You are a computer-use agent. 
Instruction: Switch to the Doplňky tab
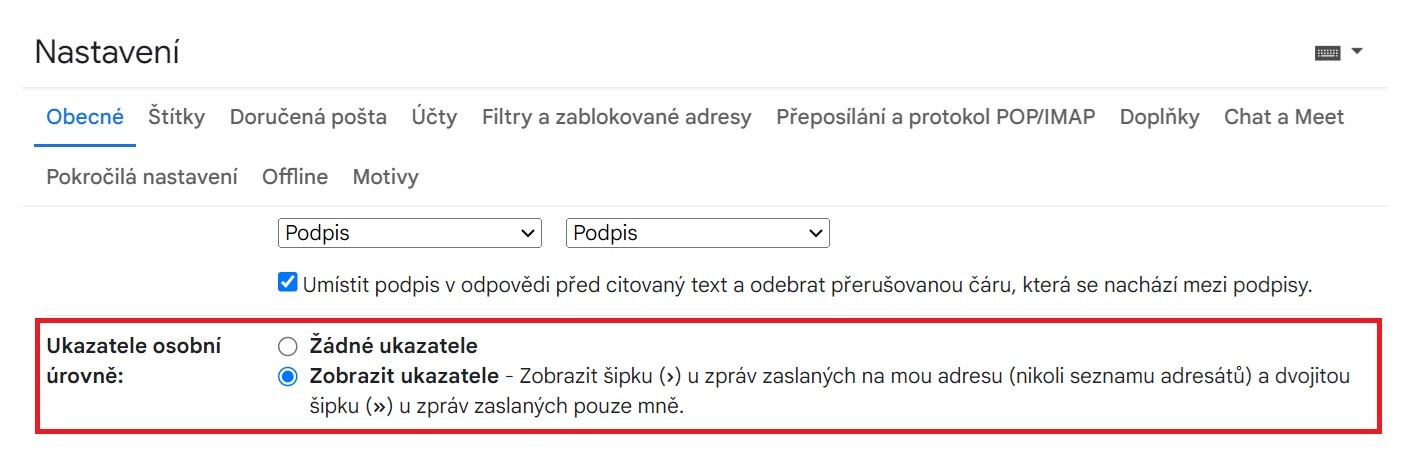coord(1159,117)
